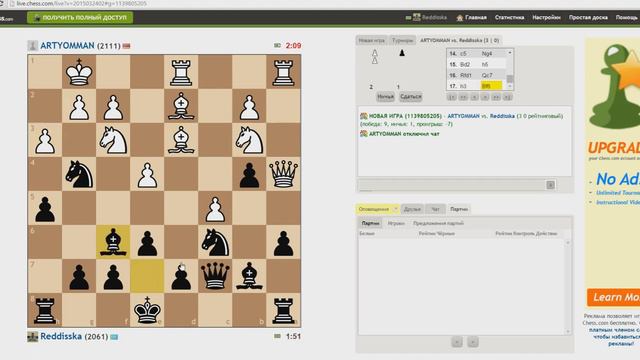
Task: Click the game chat input field
Action: tap(451, 185)
